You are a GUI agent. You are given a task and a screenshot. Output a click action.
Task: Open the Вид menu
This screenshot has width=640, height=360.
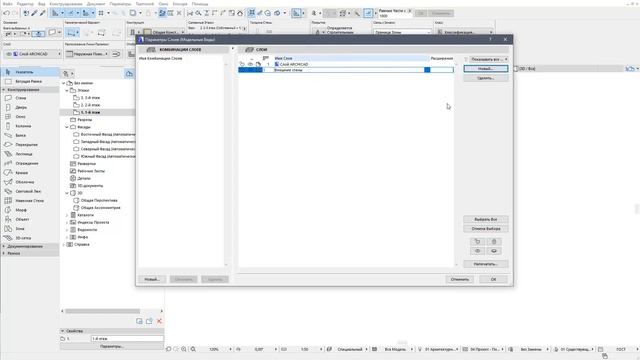tap(42, 4)
